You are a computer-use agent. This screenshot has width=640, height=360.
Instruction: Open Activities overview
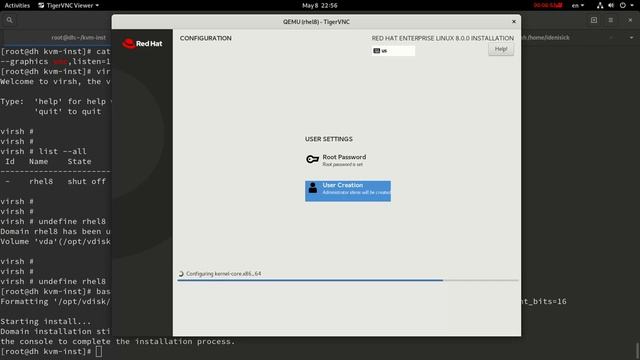point(17,5)
